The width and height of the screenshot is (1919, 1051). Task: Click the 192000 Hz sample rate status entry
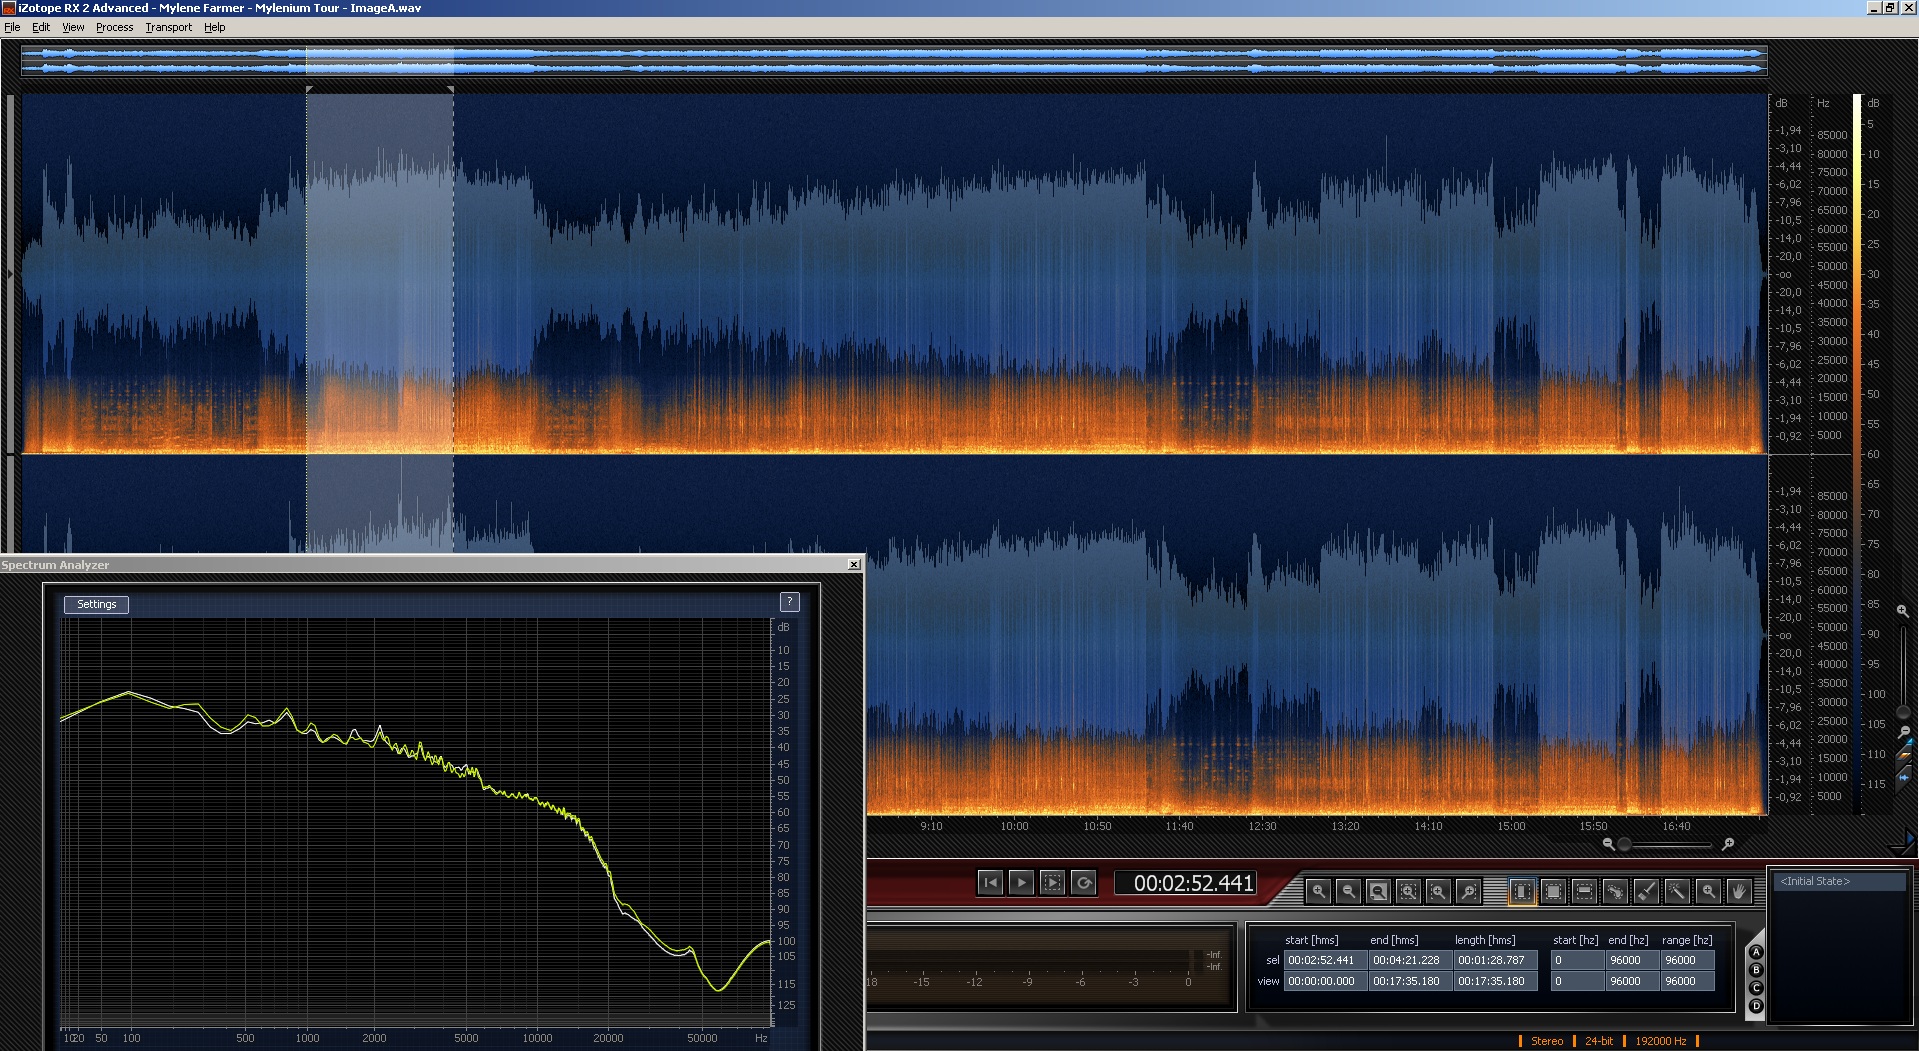tap(1661, 1041)
